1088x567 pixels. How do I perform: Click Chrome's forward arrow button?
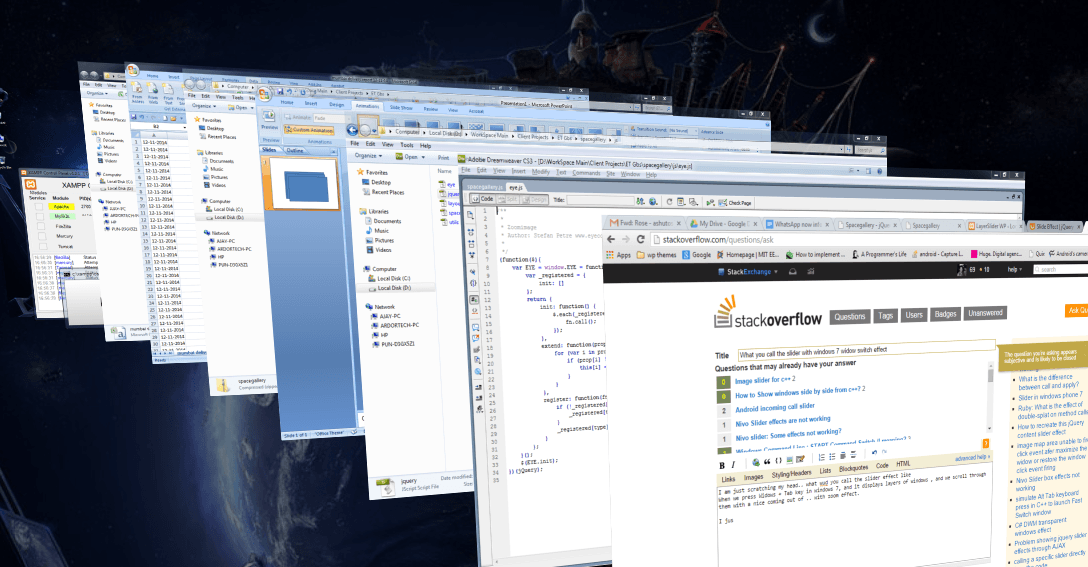(x=626, y=239)
